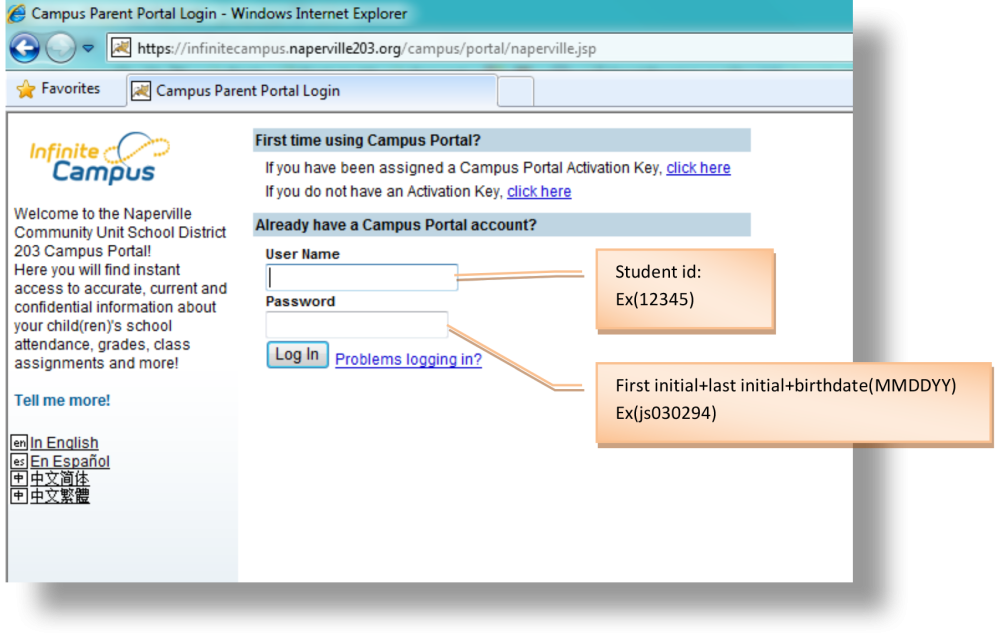Open a new blank tab
The image size is (1000, 638).
[515, 91]
